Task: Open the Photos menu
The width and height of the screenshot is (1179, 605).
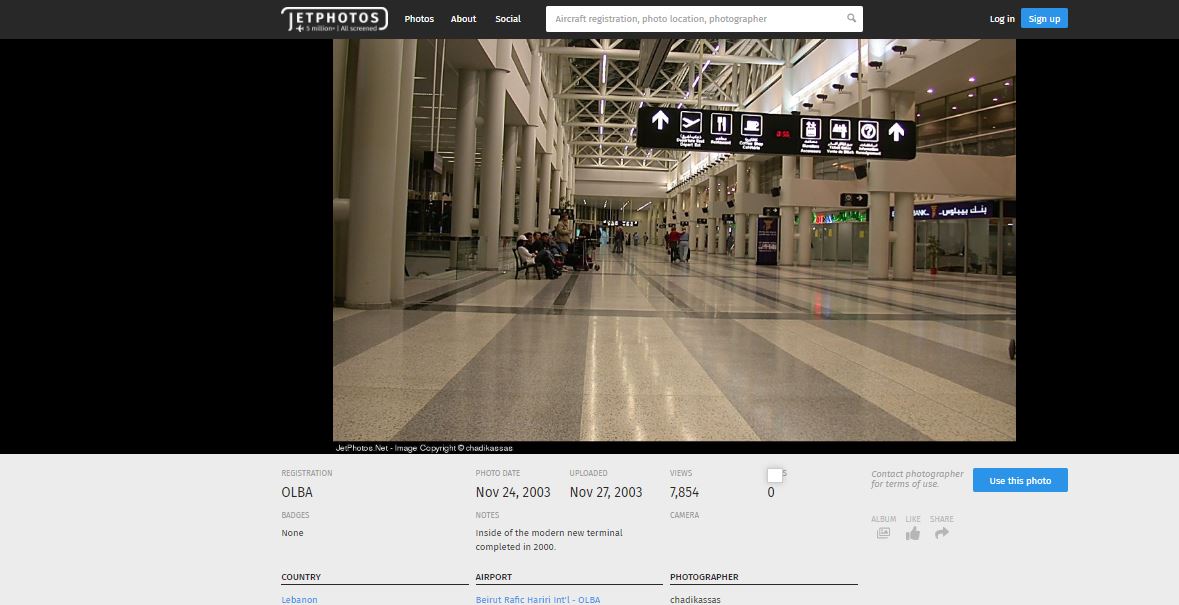Action: (419, 19)
